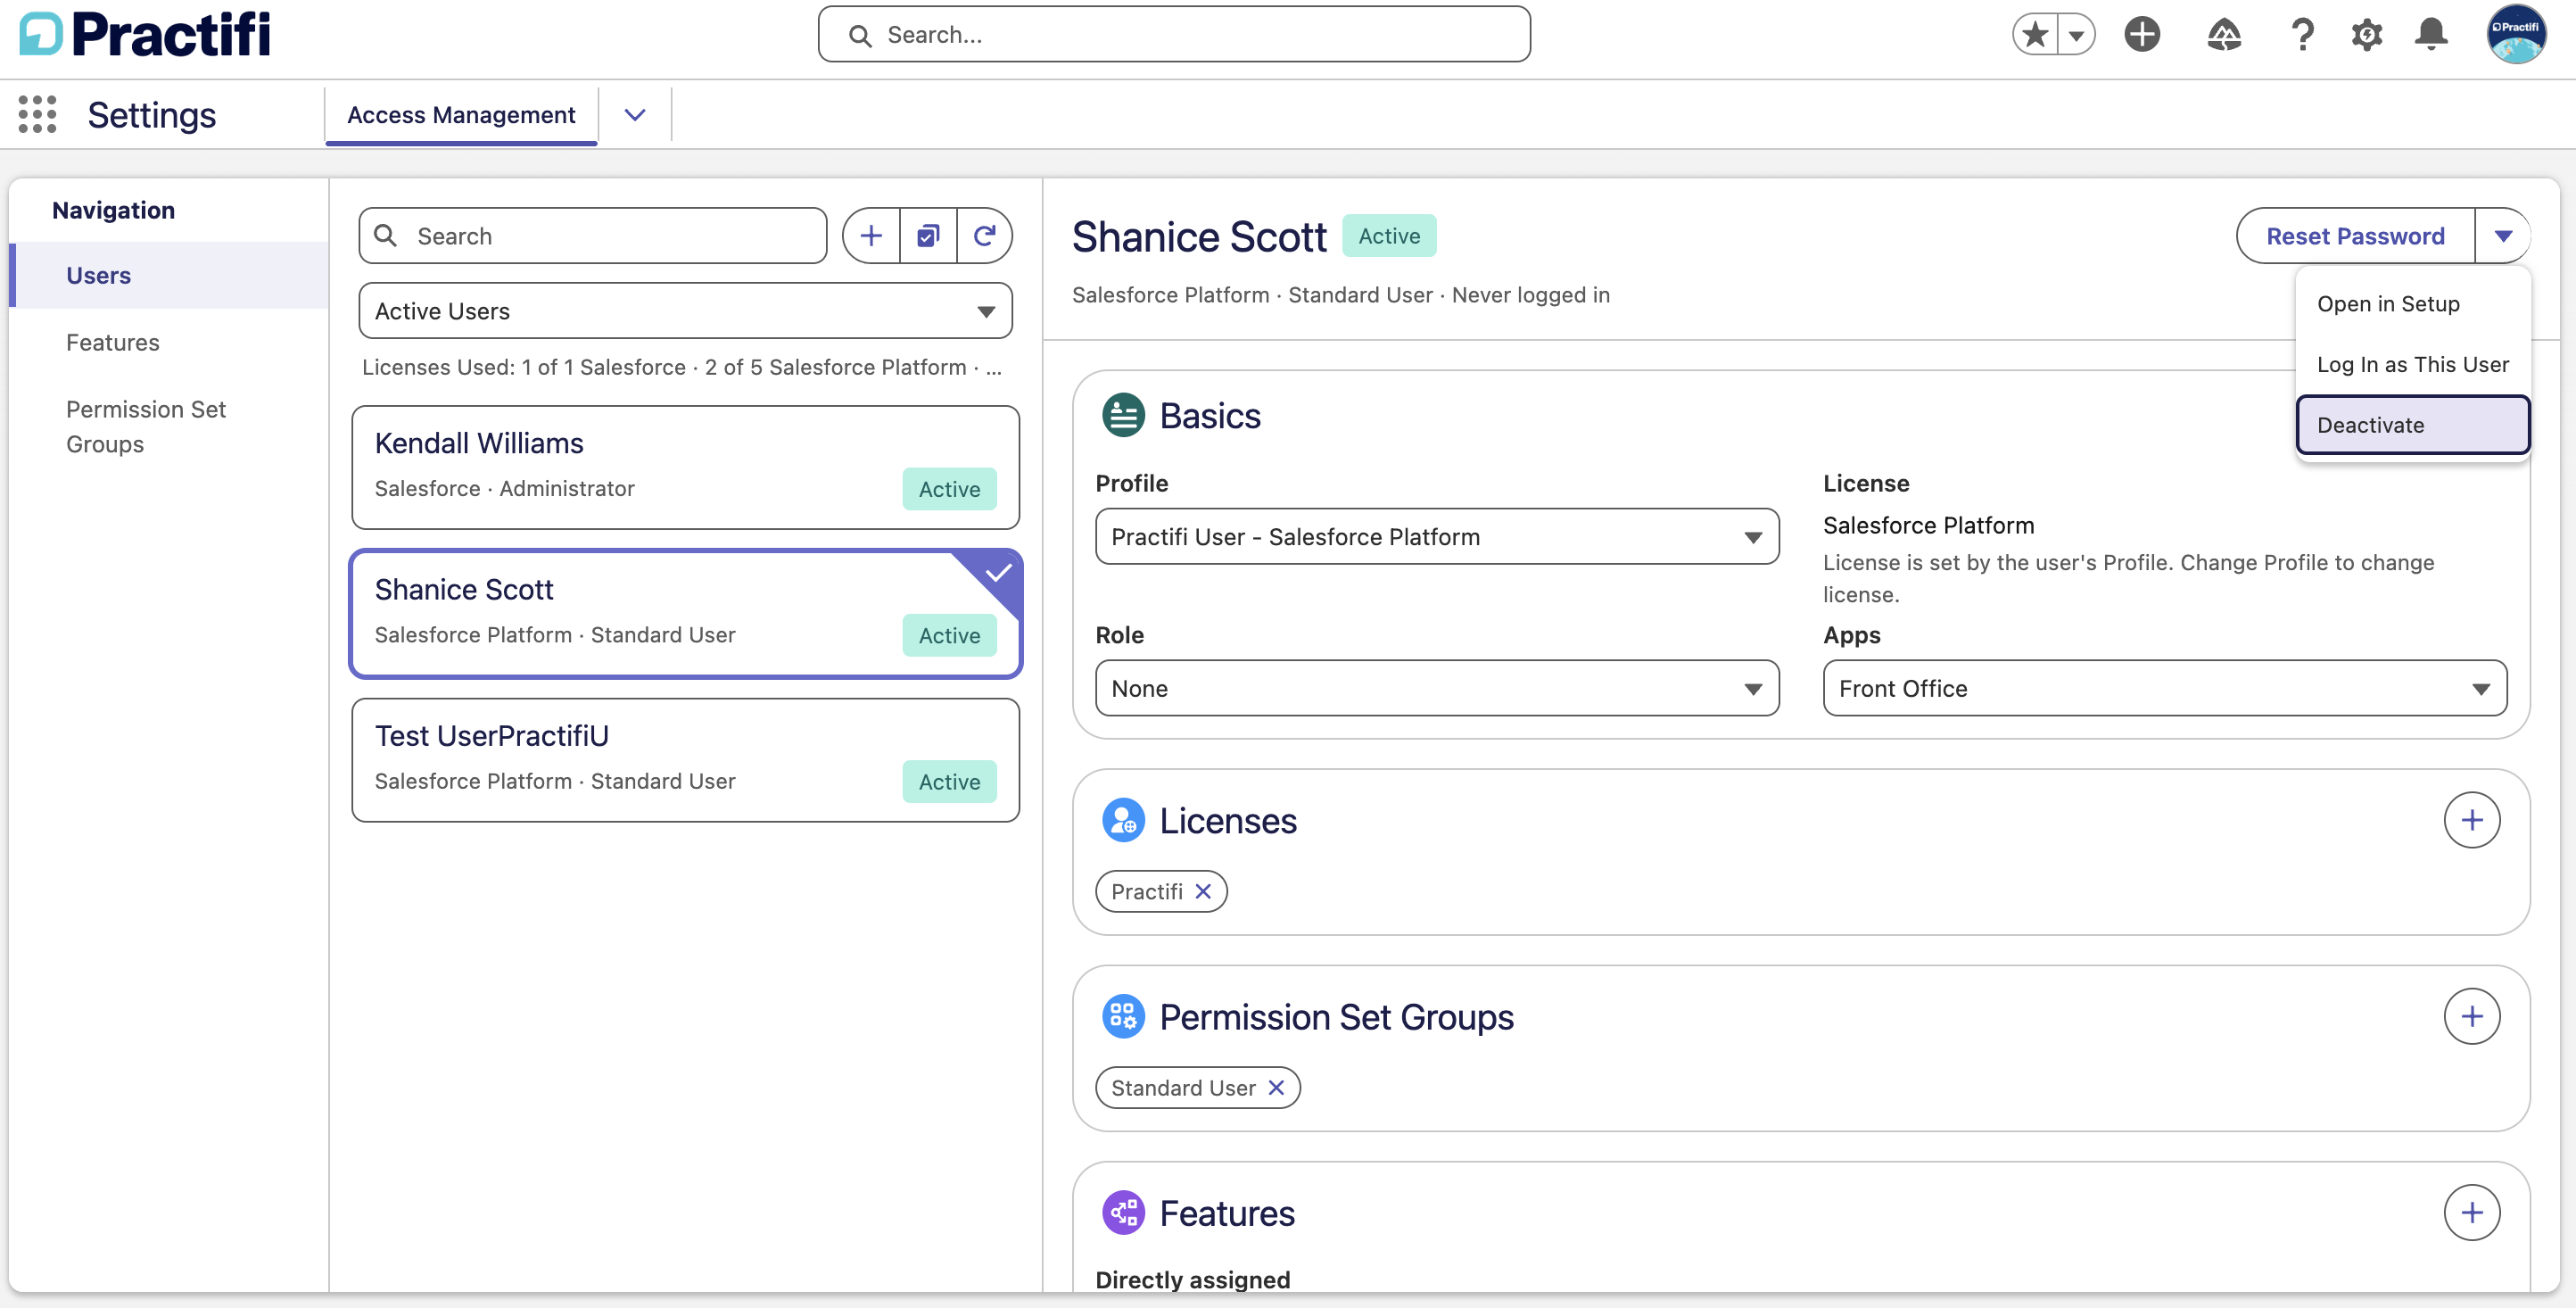Open the global create plus icon
The height and width of the screenshot is (1308, 2576).
click(x=2142, y=35)
